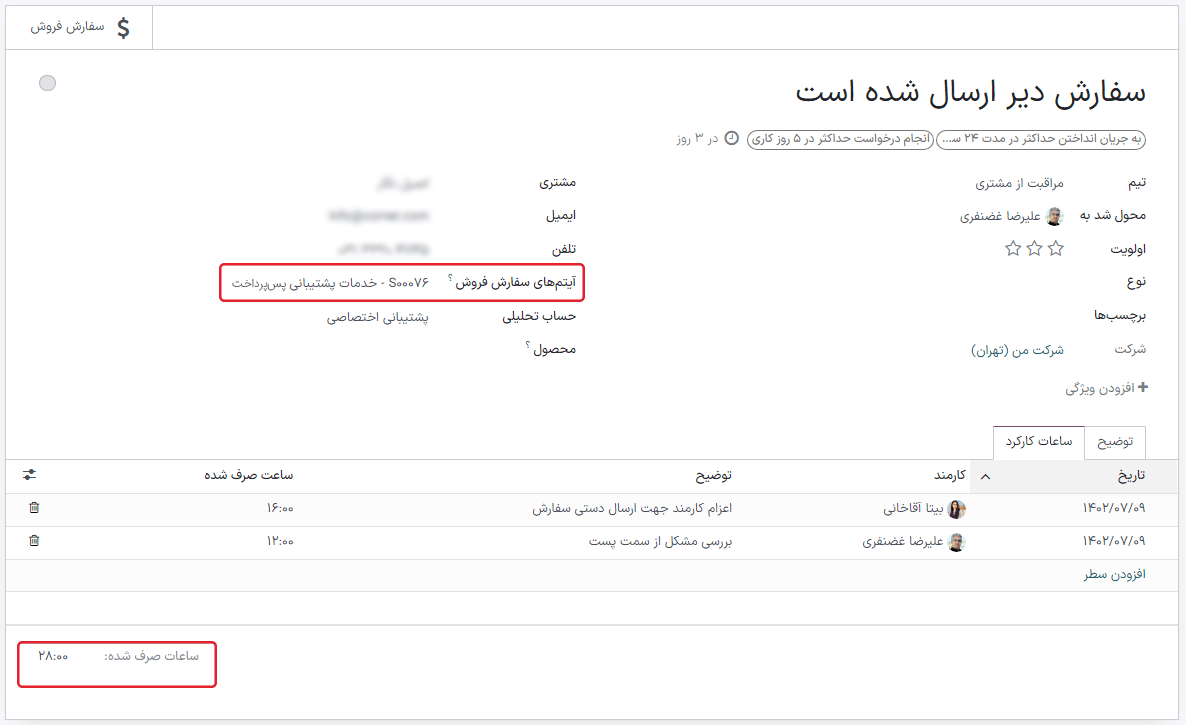Click the avatar of assigned user علیرضا غضنفری
The image size is (1186, 725).
tap(1054, 216)
